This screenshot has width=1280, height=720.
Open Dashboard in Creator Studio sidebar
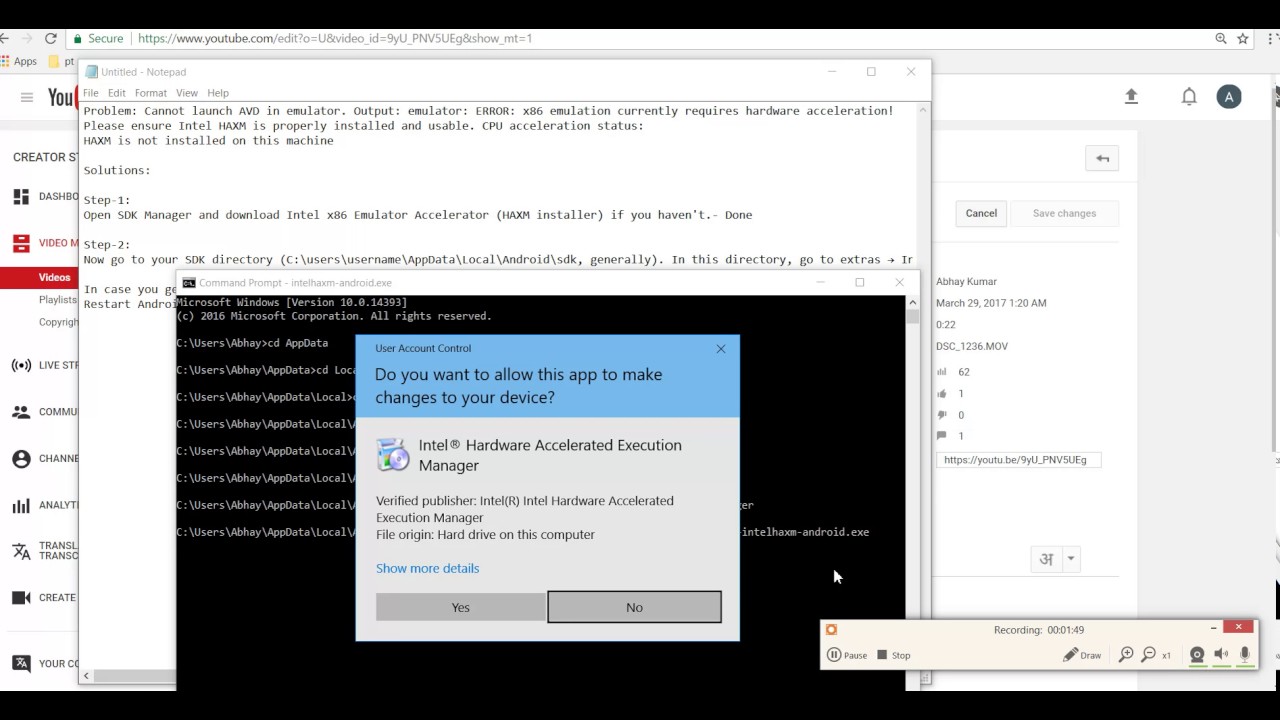[x=46, y=197]
